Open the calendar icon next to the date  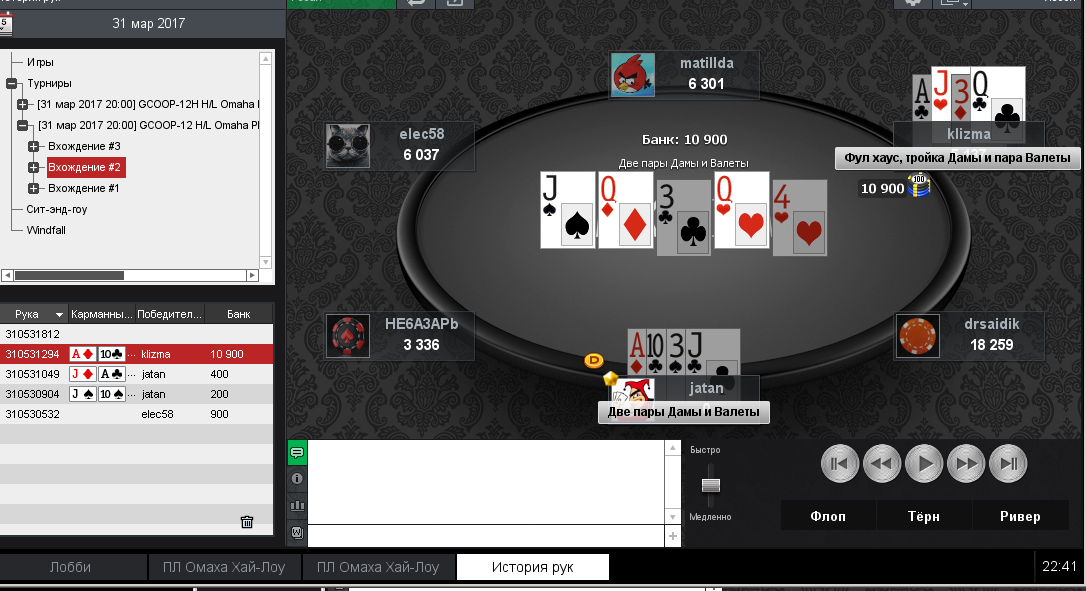5,24
